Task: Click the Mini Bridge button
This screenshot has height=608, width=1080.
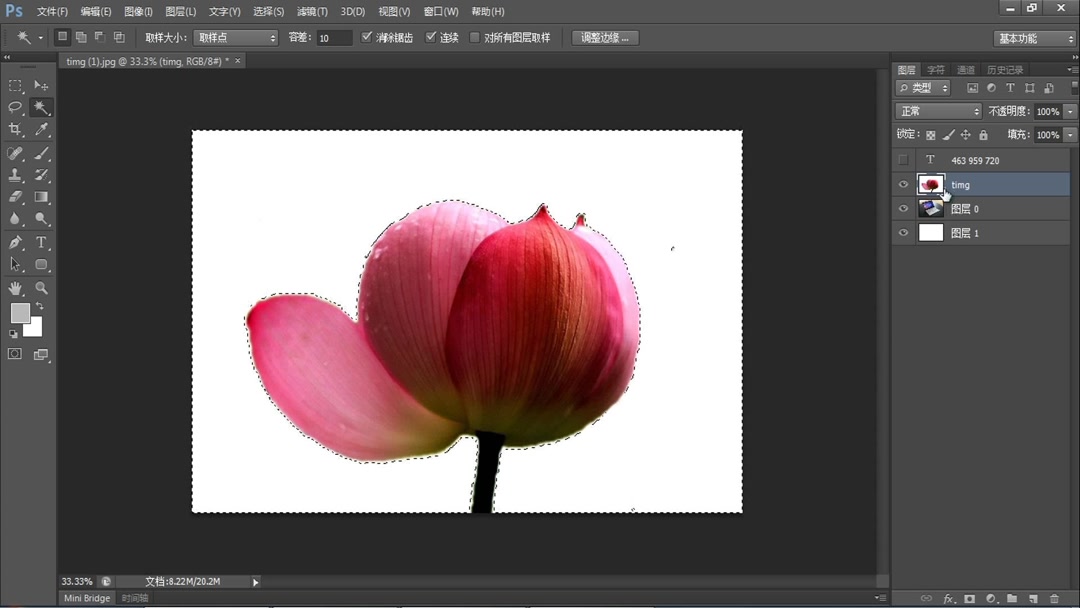Action: click(86, 597)
